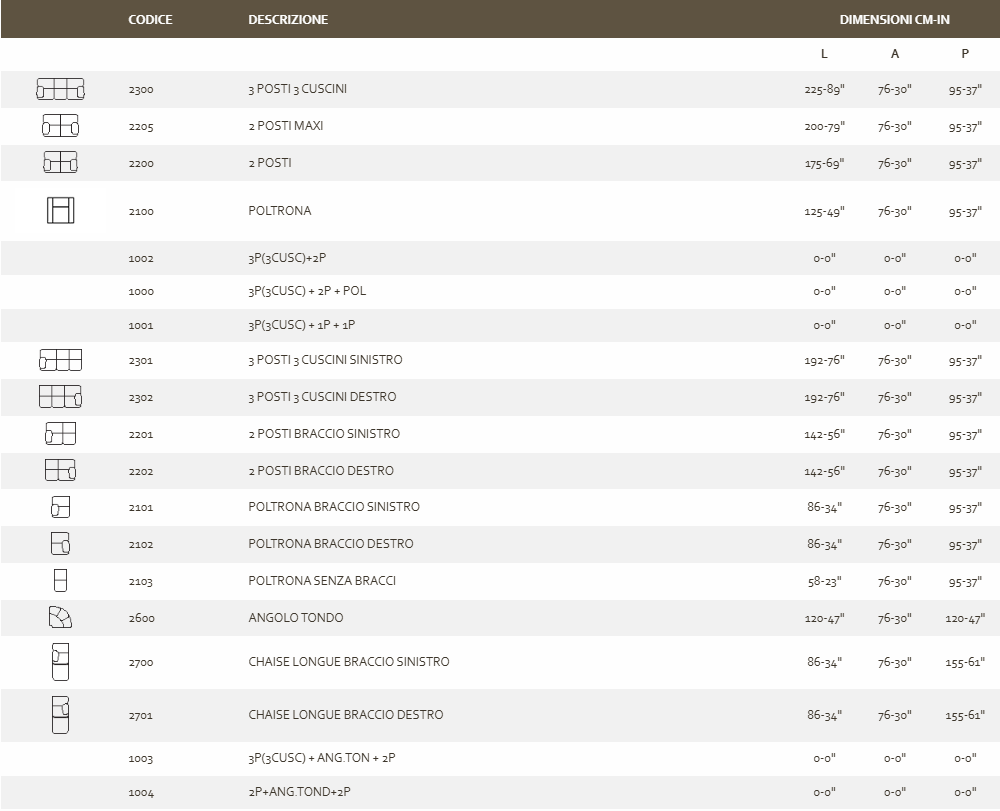Select the 3 Posti 3 Cuscini Sinistro icon
Image resolution: width=1000 pixels, height=811 pixels.
pyautogui.click(x=60, y=360)
